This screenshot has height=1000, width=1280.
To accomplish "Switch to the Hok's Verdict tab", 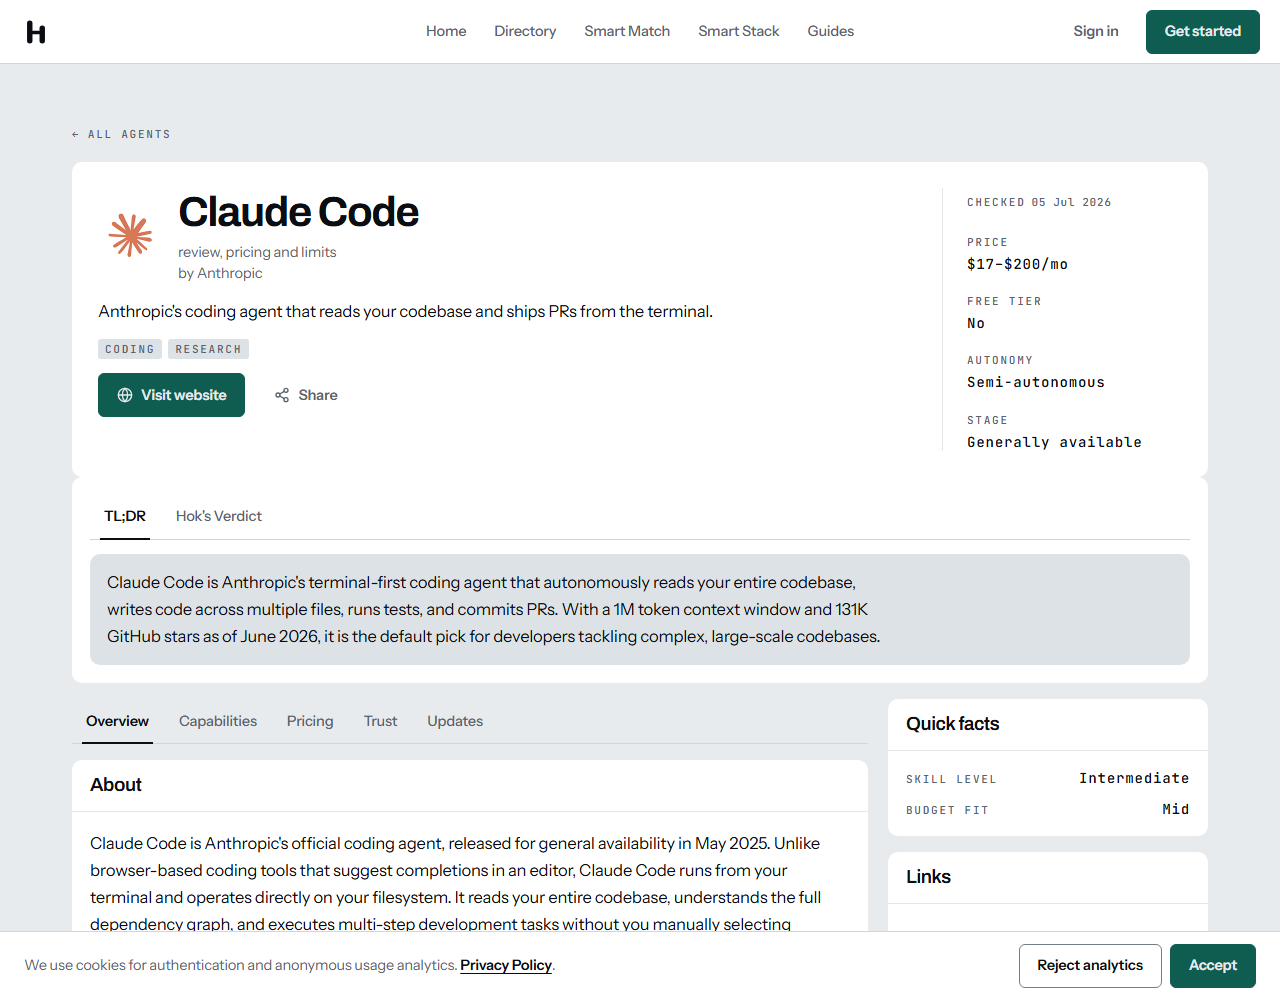I will tap(219, 516).
